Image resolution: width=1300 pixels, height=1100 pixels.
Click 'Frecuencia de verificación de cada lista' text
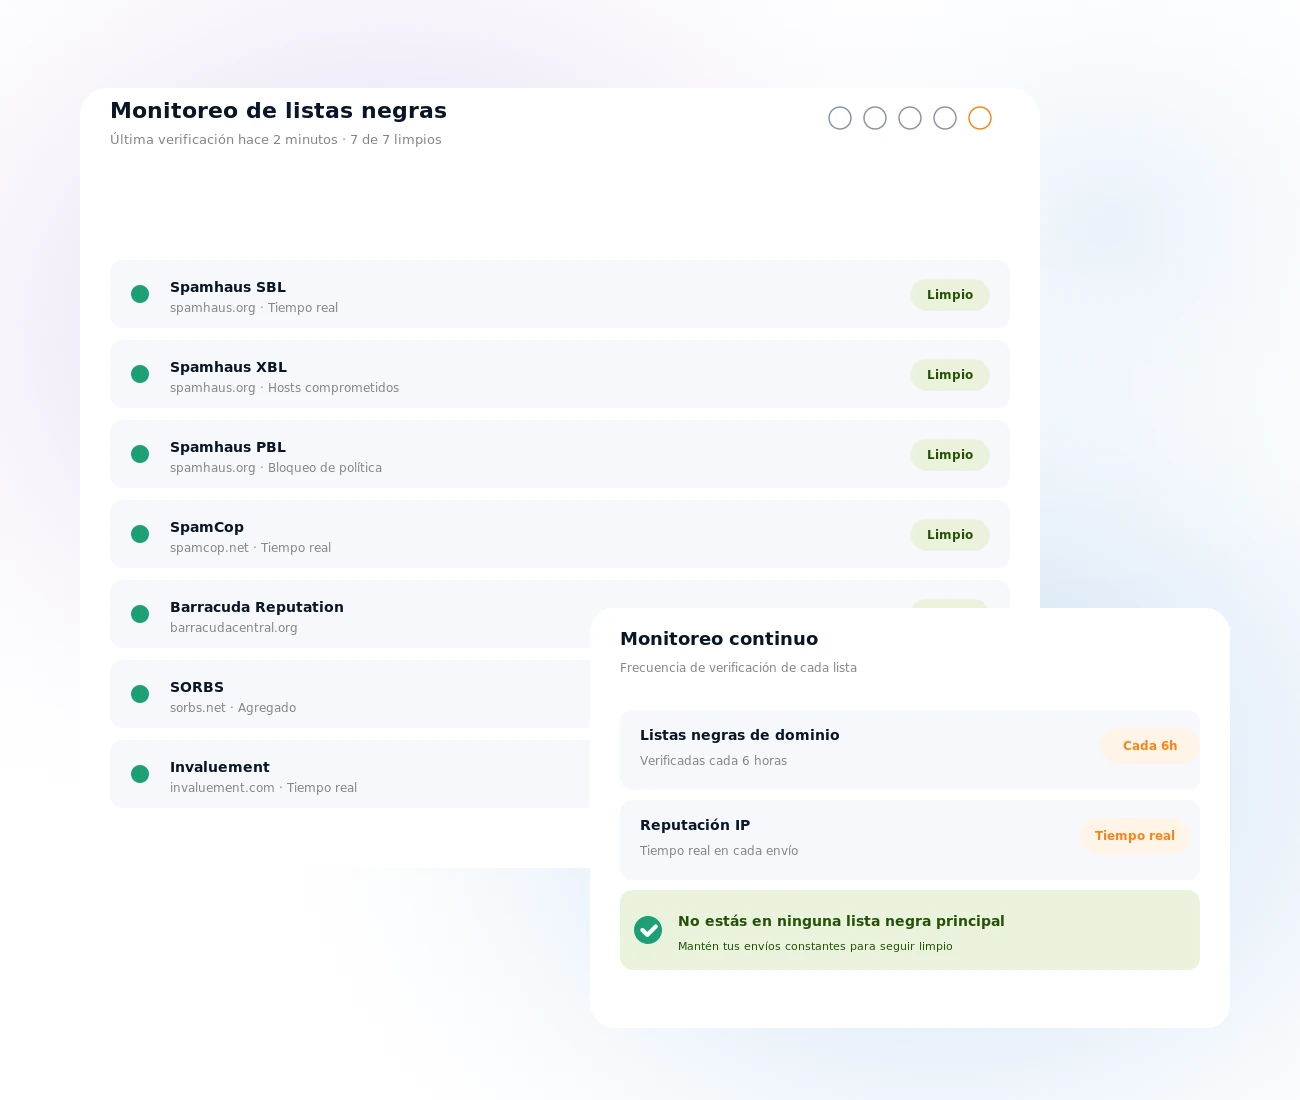click(738, 668)
